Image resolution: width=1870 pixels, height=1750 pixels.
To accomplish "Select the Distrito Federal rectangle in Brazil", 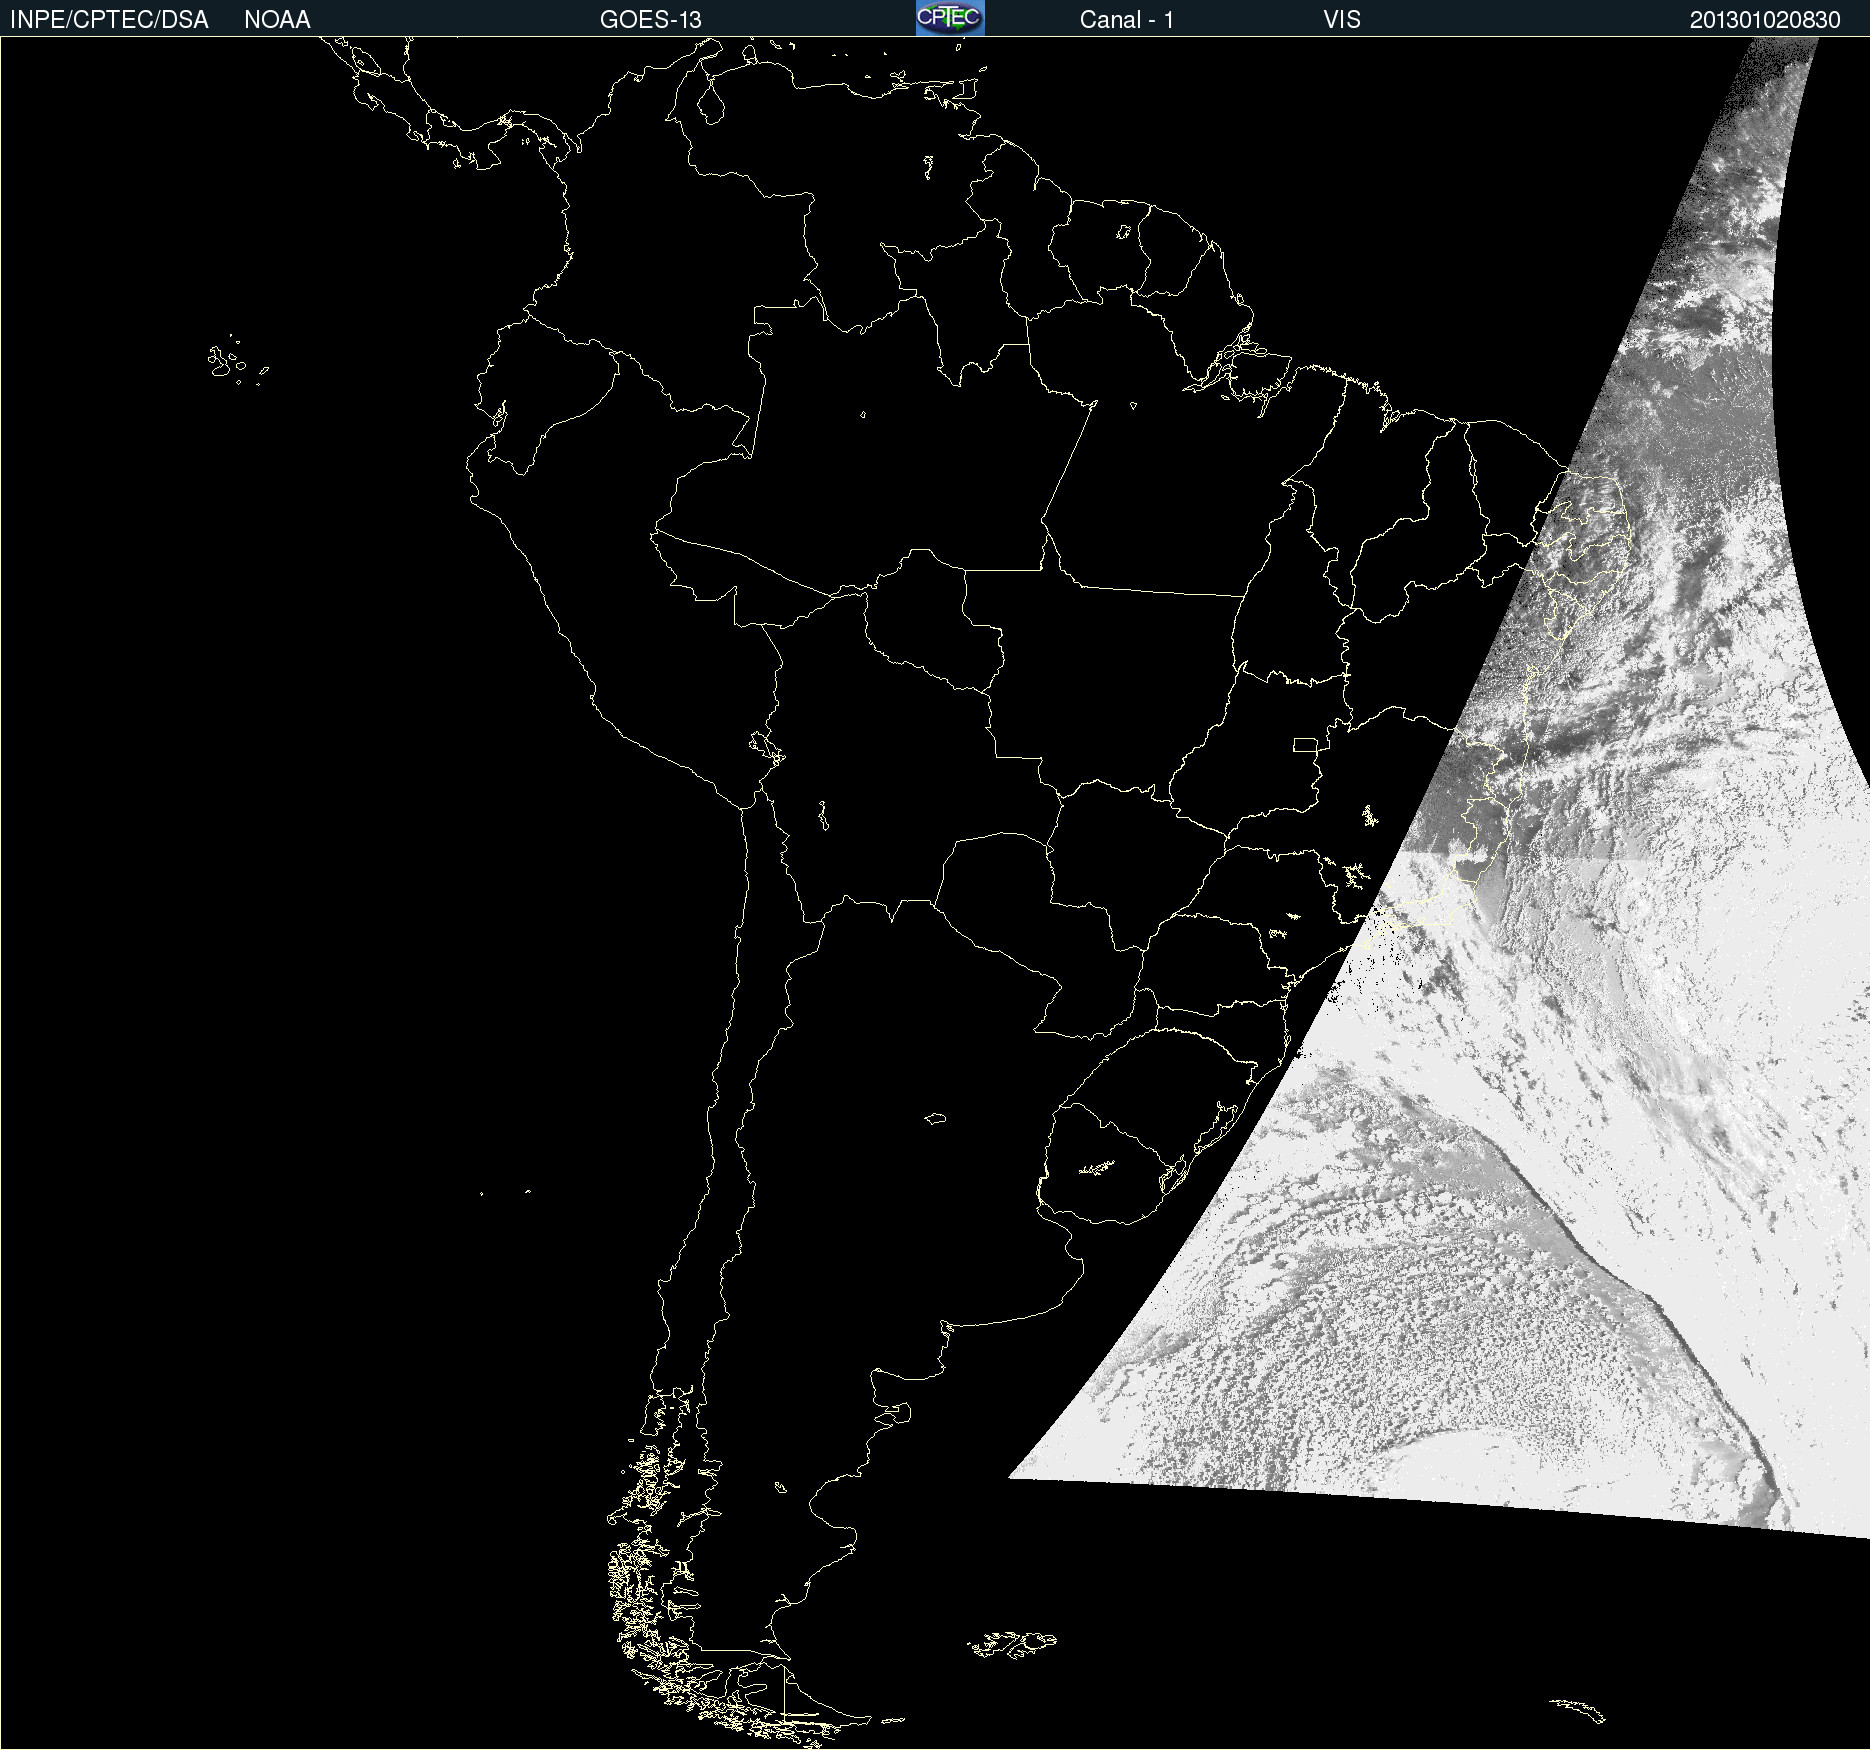I will click(x=1305, y=744).
